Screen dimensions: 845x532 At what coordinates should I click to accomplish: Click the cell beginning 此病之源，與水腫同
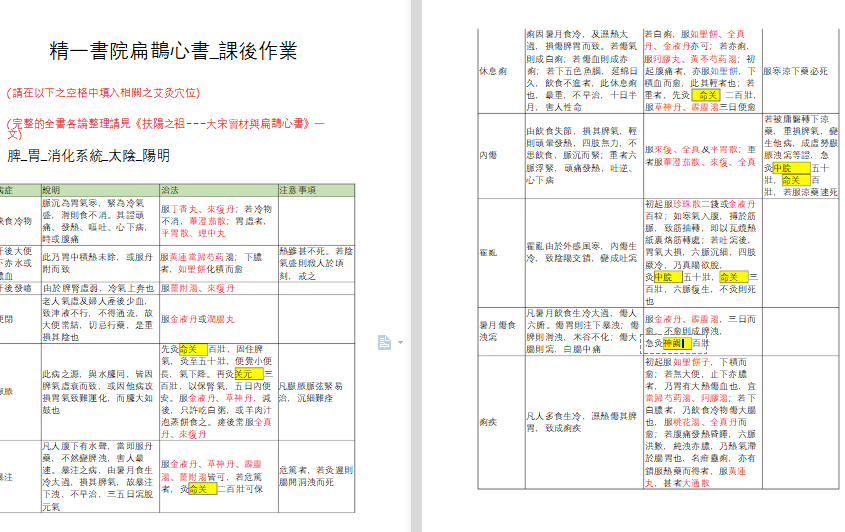coord(98,392)
